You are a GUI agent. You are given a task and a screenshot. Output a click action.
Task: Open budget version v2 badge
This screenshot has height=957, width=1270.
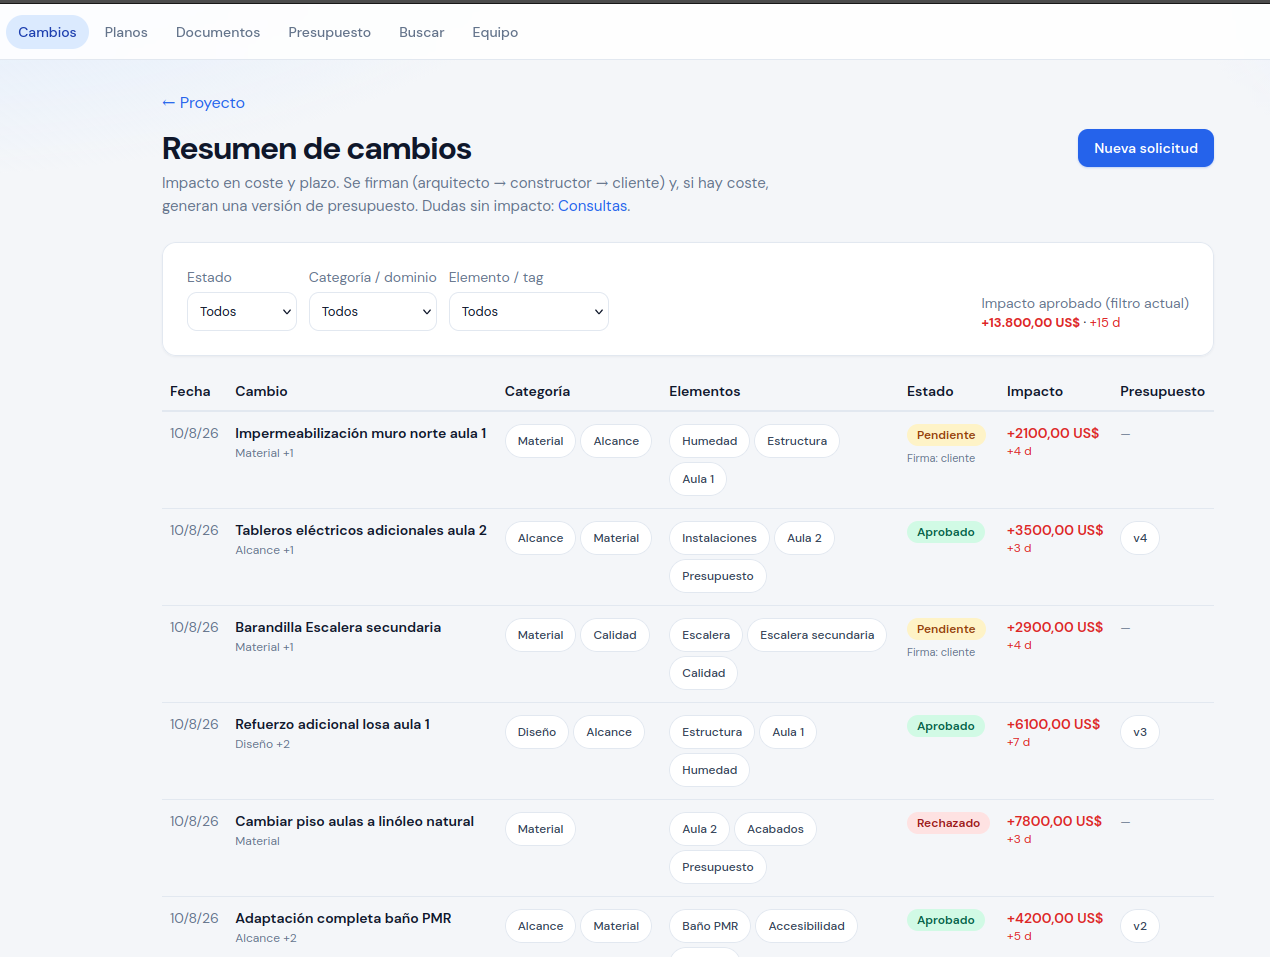click(x=1140, y=926)
